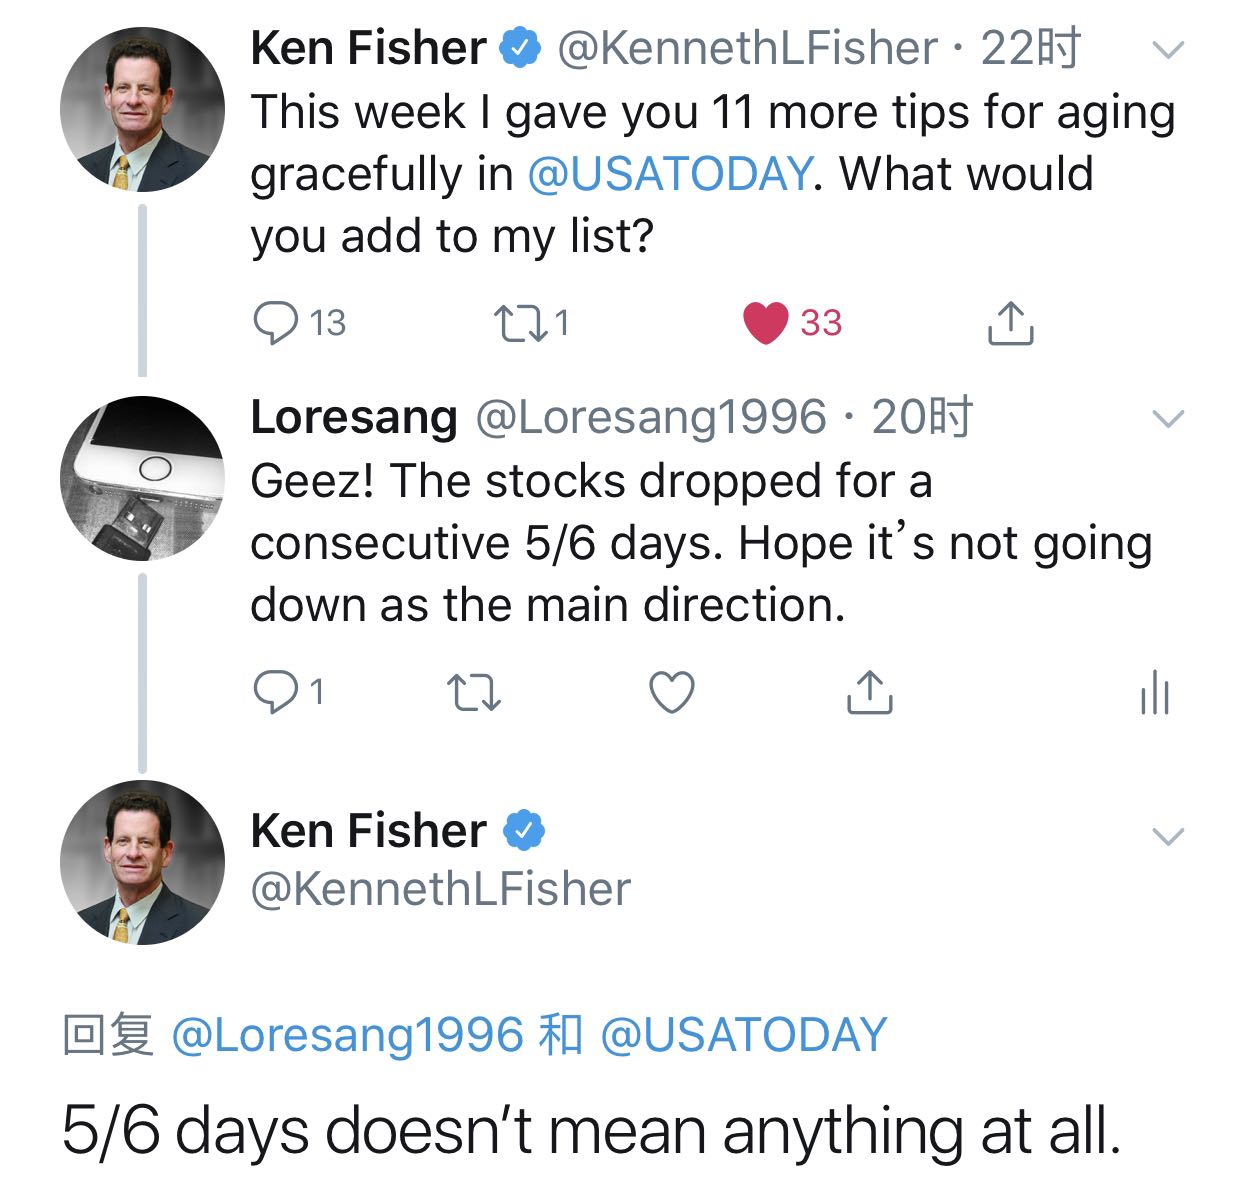
Task: View tweet activity analytics bars icon
Action: pyautogui.click(x=1154, y=692)
